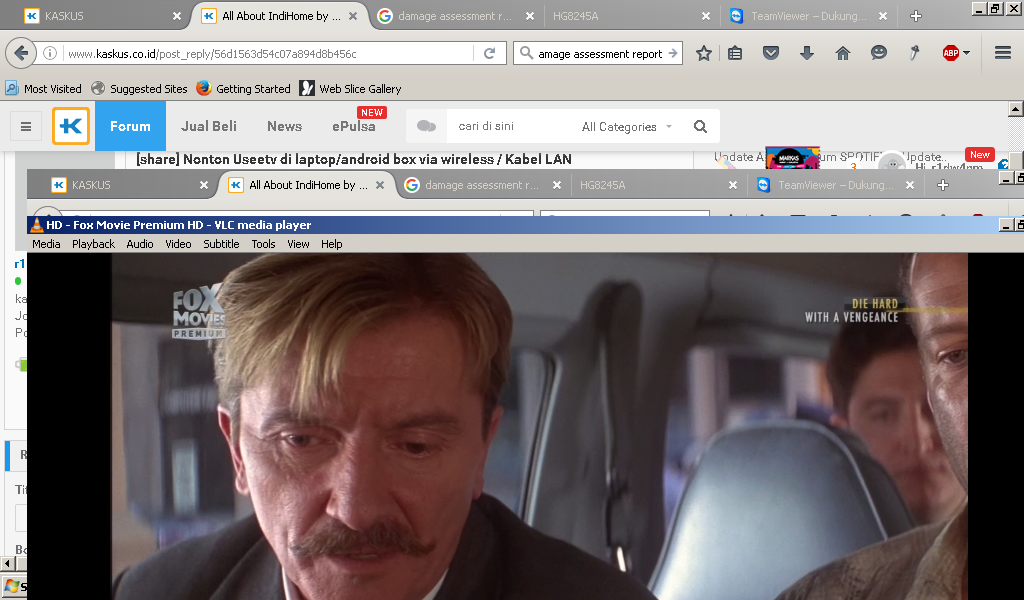Toggle the Kaskus sidebar hamburger menu
Viewport: 1024px width, 600px height.
(26, 127)
